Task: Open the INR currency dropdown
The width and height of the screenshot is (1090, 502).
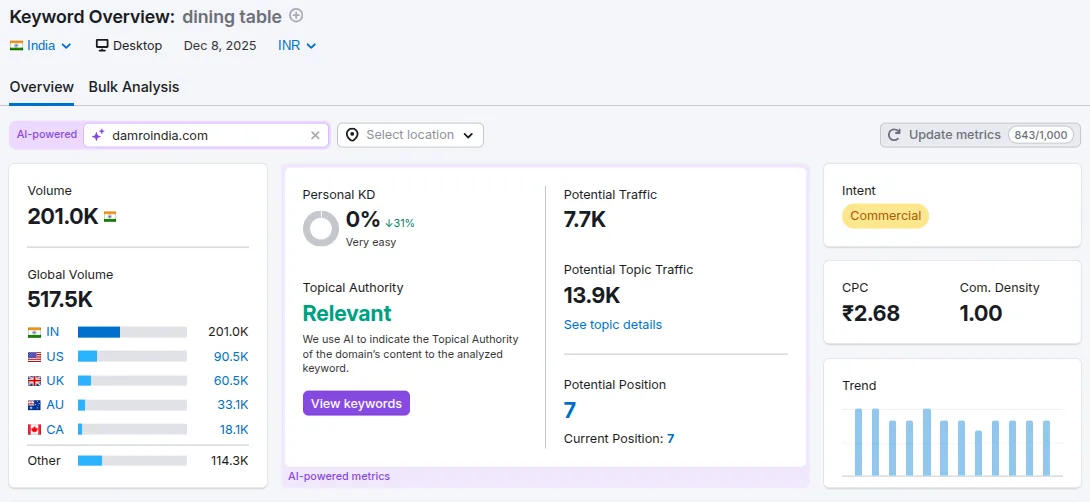Action: (x=297, y=46)
